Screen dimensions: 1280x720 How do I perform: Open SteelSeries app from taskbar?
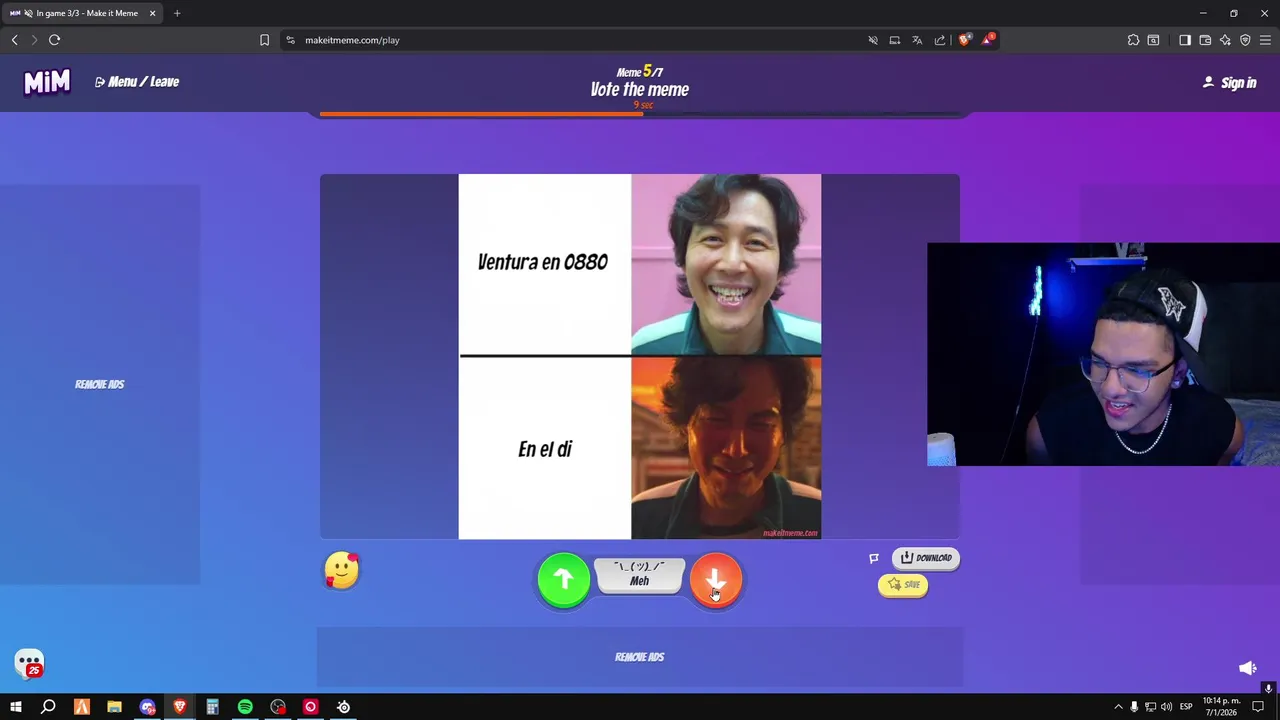343,707
